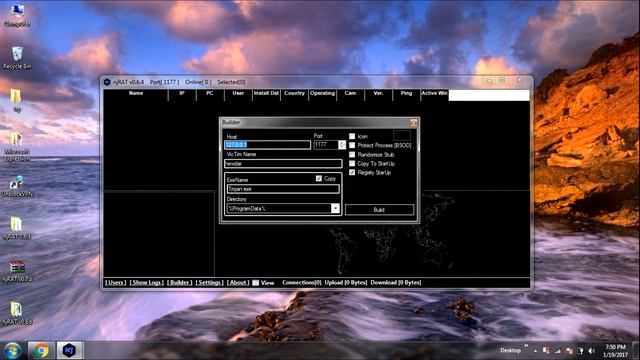Click the Cam column header
The height and width of the screenshot is (360, 640).
click(x=350, y=93)
